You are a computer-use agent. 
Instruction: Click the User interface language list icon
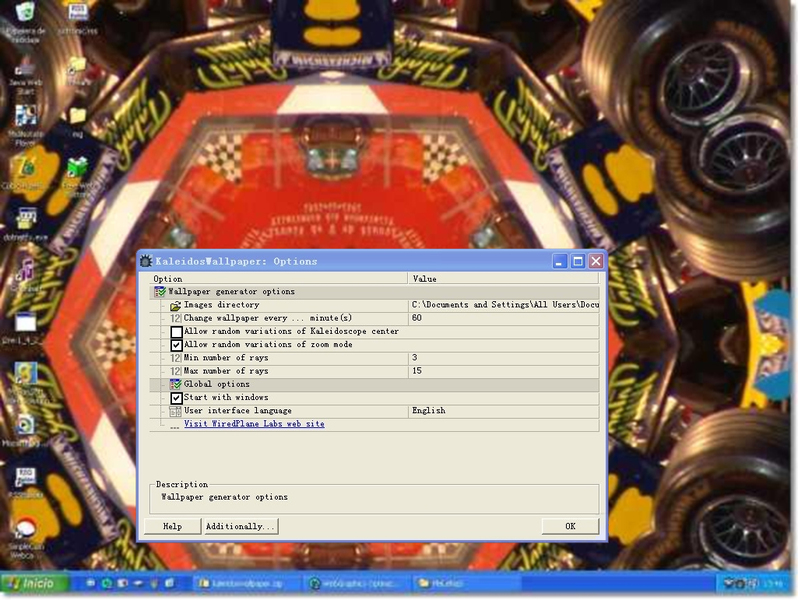coord(176,411)
